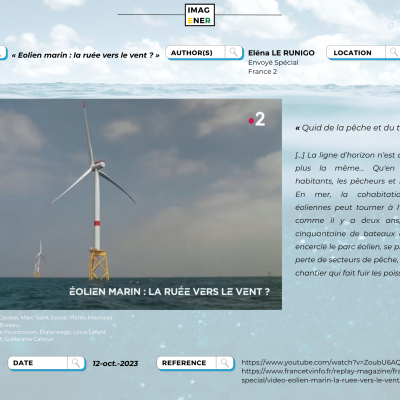This screenshot has height=400, width=400.
Task: Click the date value 12-oct.-2023
Action: (115, 363)
